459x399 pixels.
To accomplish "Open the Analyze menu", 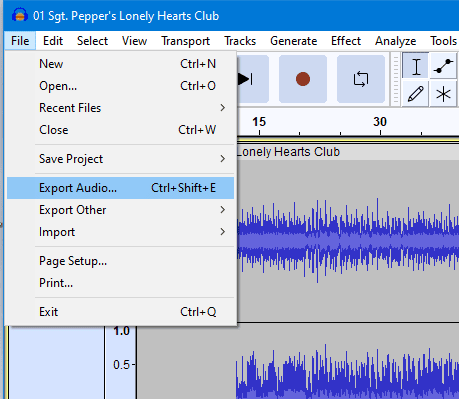I will (x=395, y=41).
